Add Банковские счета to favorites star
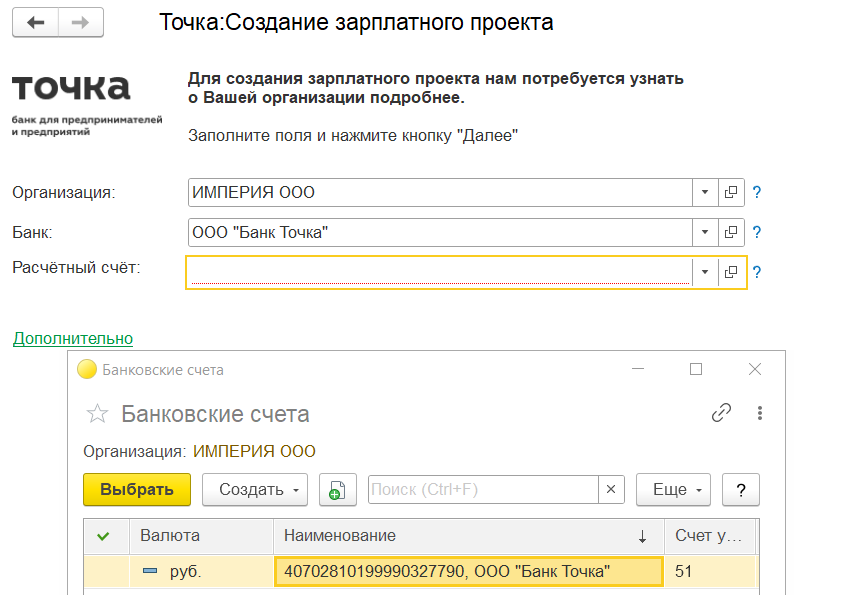This screenshot has height=595, width=842. pyautogui.click(x=97, y=414)
